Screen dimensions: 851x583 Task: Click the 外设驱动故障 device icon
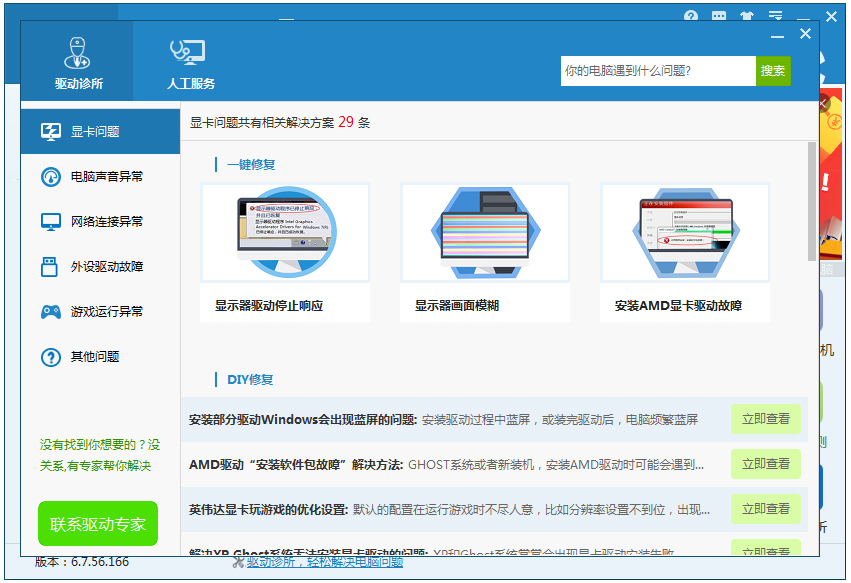pyautogui.click(x=49, y=267)
